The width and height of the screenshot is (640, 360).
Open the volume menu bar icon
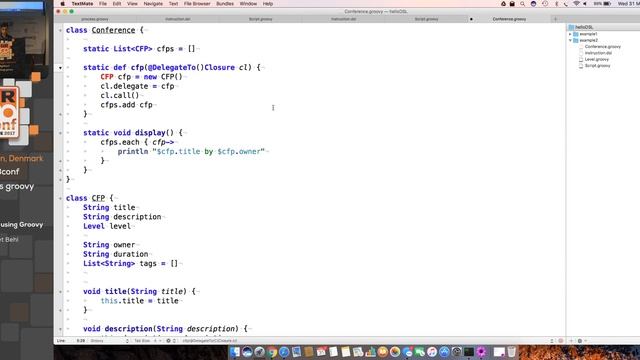click(585, 4)
